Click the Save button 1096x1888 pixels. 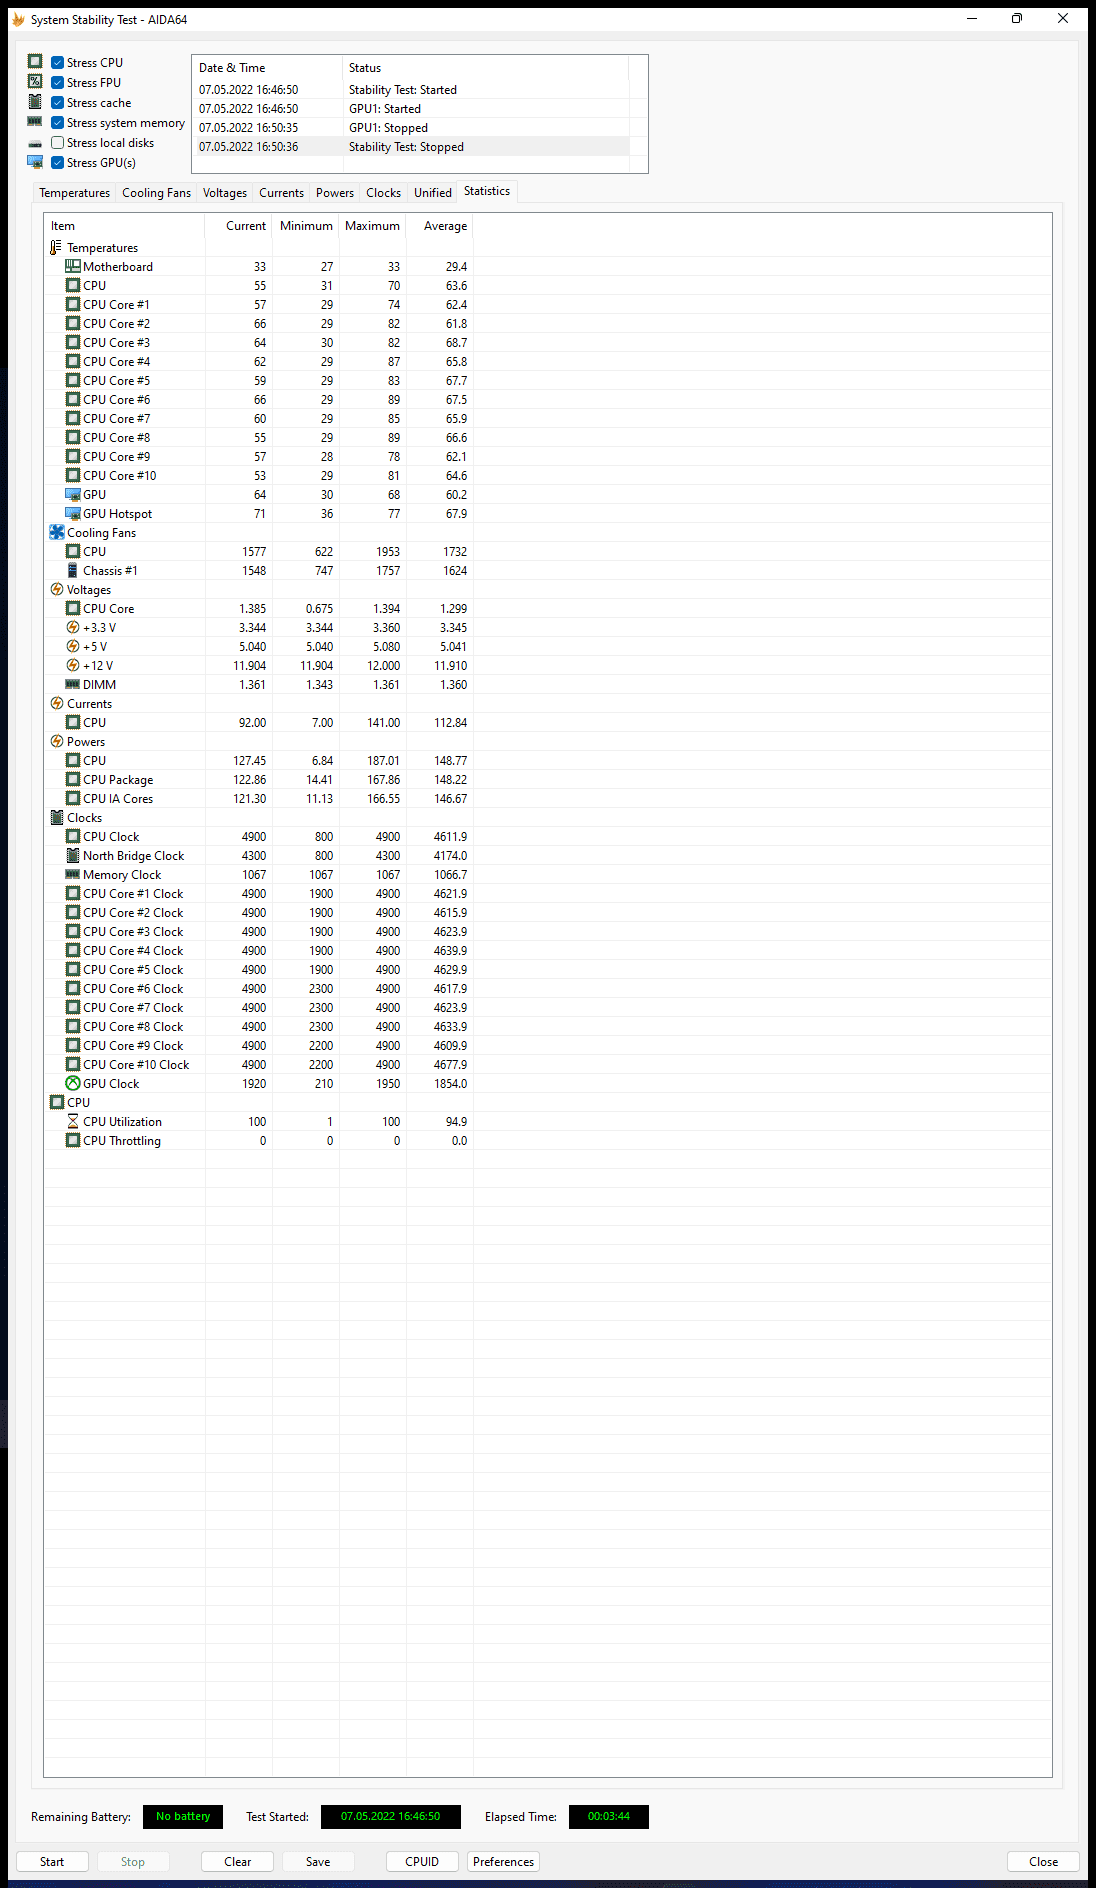click(318, 1861)
